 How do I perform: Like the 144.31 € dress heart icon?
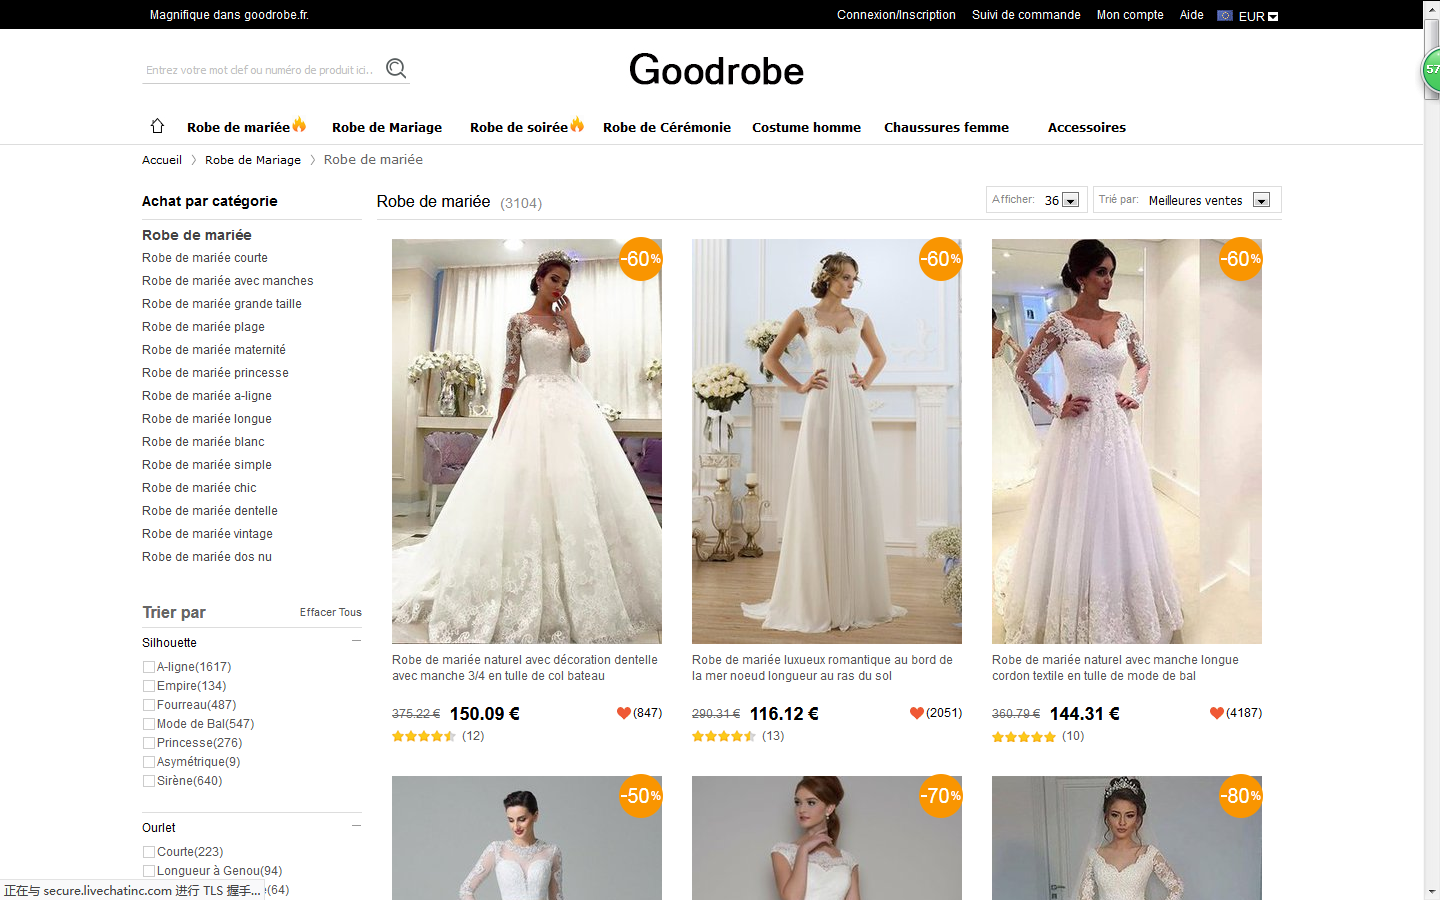click(1216, 713)
